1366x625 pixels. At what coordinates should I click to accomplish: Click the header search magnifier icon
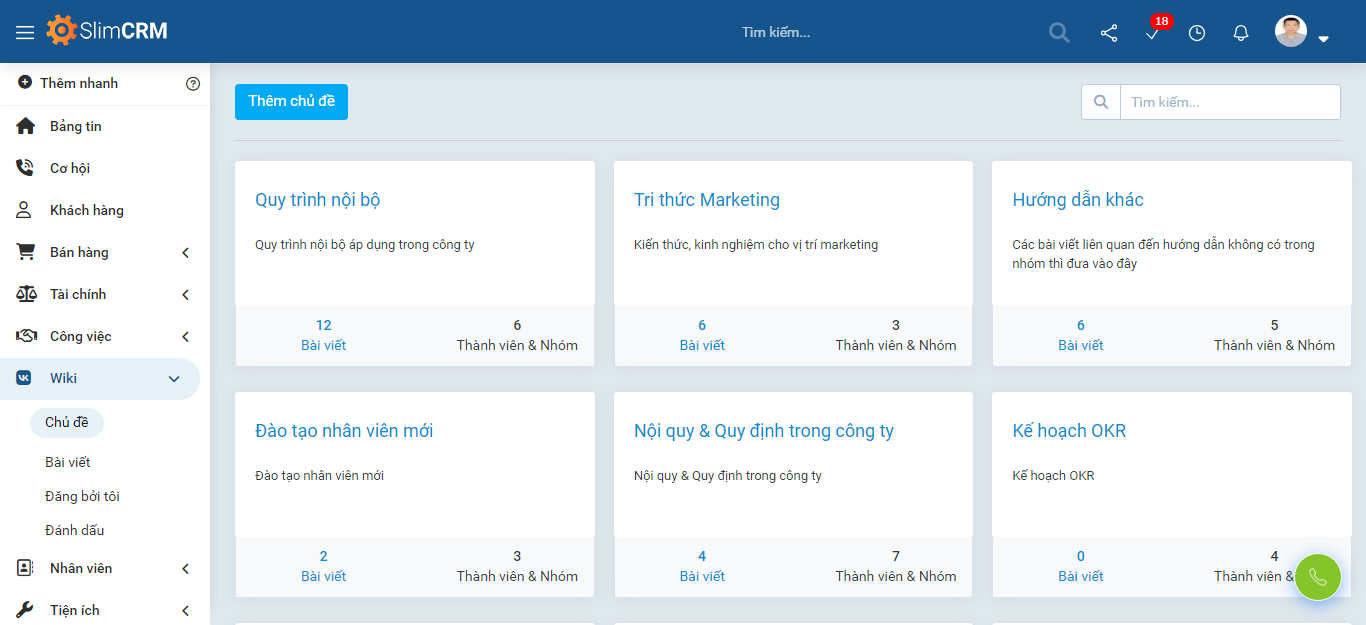[x=1059, y=33]
